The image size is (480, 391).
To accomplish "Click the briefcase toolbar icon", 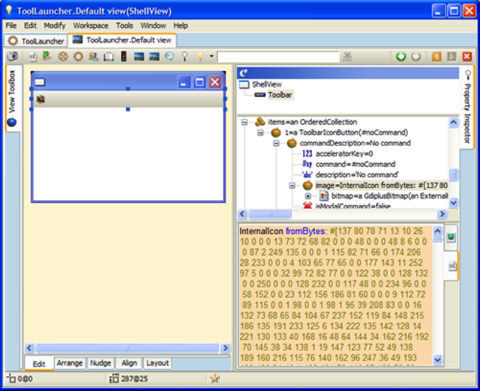I will [108, 57].
